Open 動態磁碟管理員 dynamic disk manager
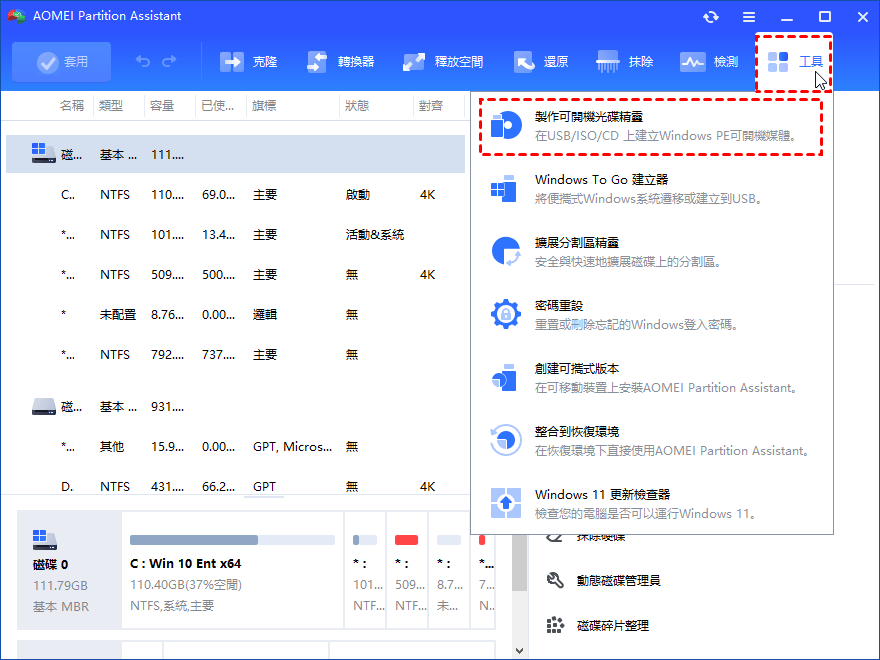 [618, 580]
